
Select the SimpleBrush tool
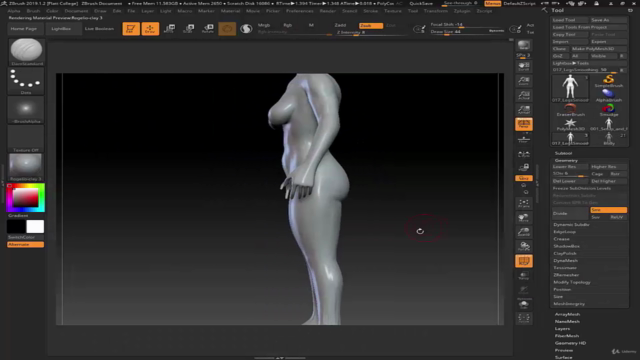point(609,80)
